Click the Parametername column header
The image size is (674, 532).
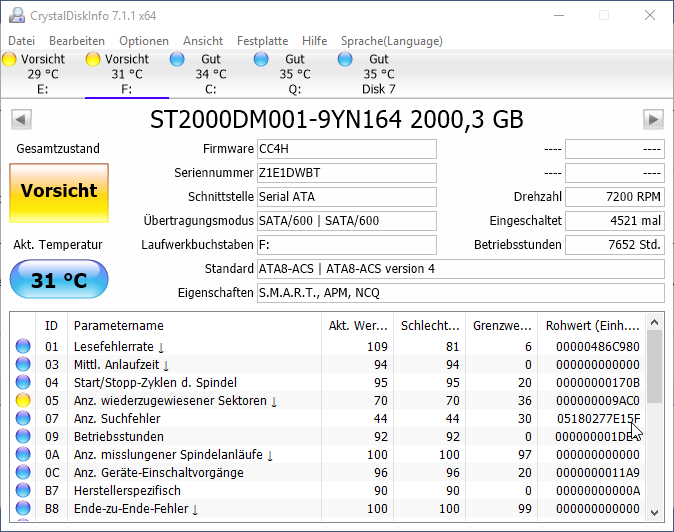pos(194,326)
